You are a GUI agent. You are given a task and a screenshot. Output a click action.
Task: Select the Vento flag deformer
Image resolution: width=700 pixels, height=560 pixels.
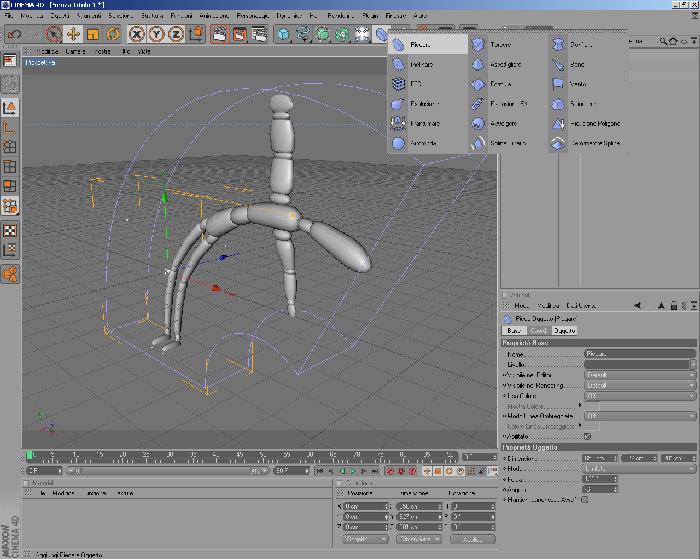[588, 84]
